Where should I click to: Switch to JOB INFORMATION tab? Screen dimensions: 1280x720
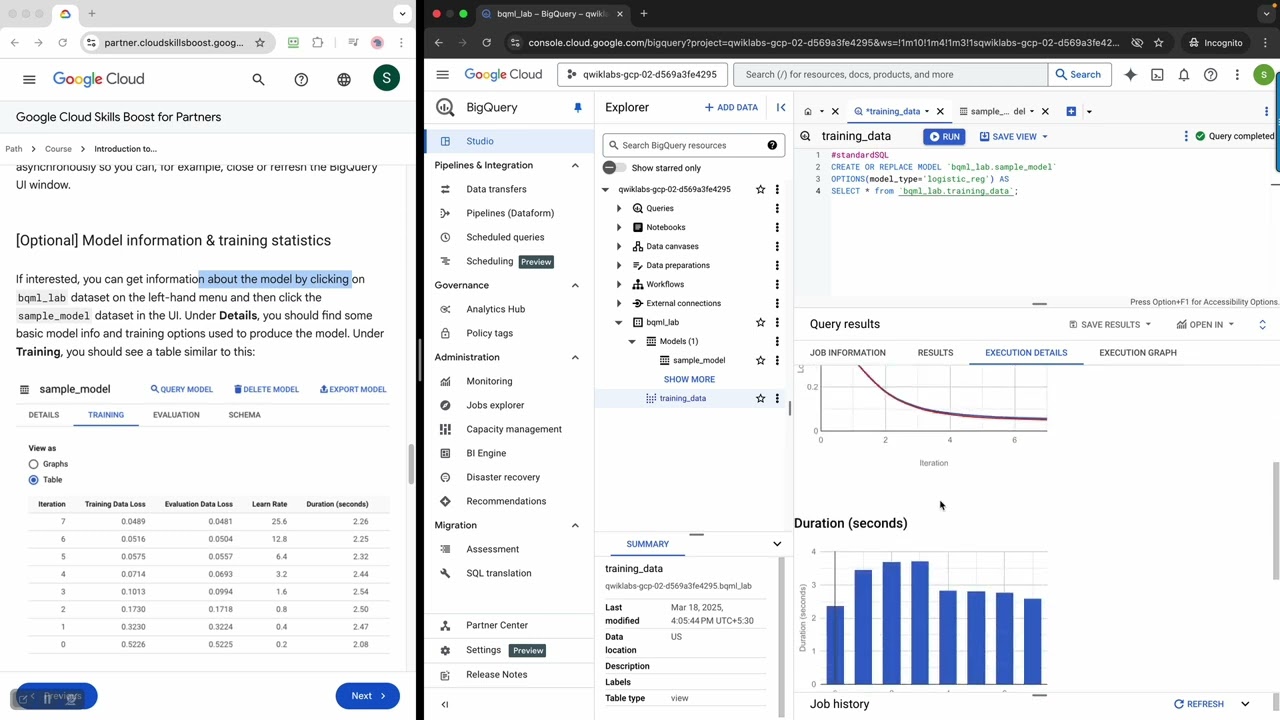(848, 352)
